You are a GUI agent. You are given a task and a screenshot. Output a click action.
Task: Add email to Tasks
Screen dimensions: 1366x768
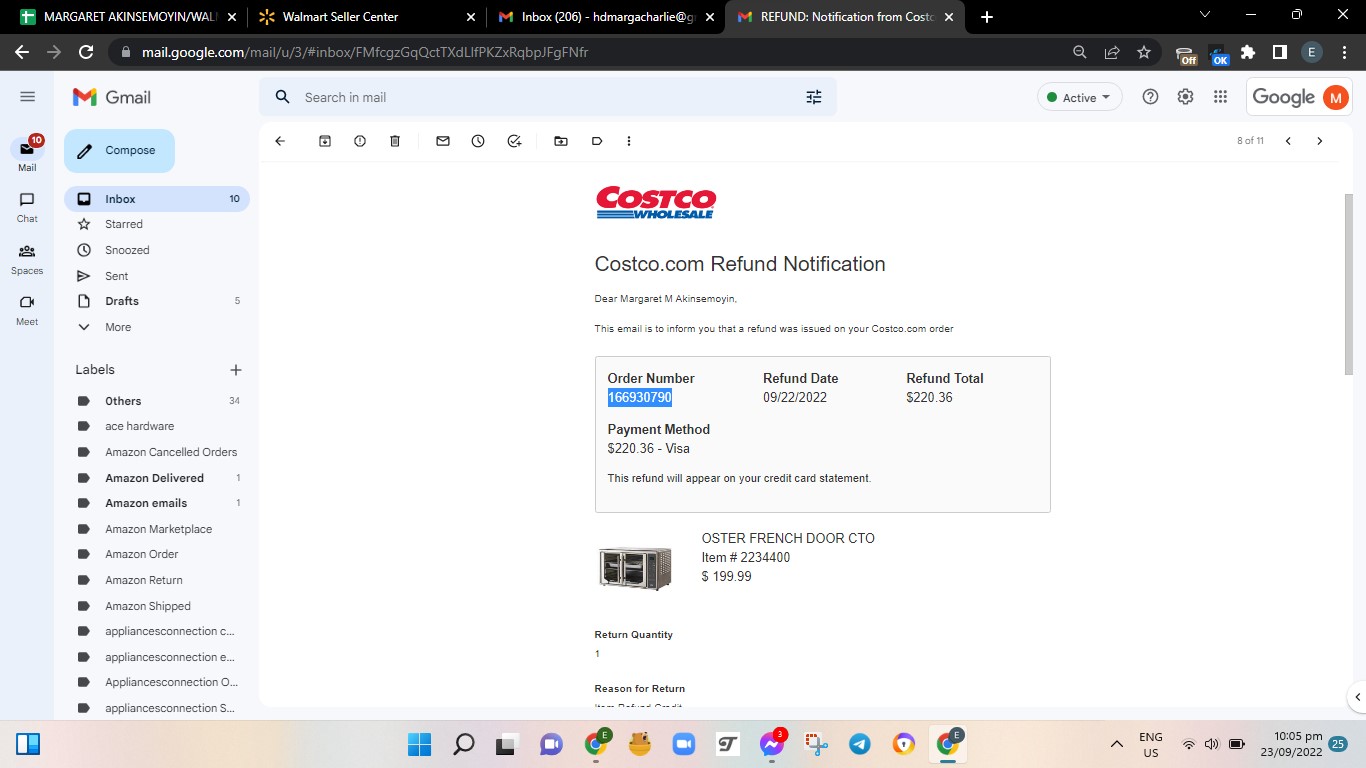[514, 141]
